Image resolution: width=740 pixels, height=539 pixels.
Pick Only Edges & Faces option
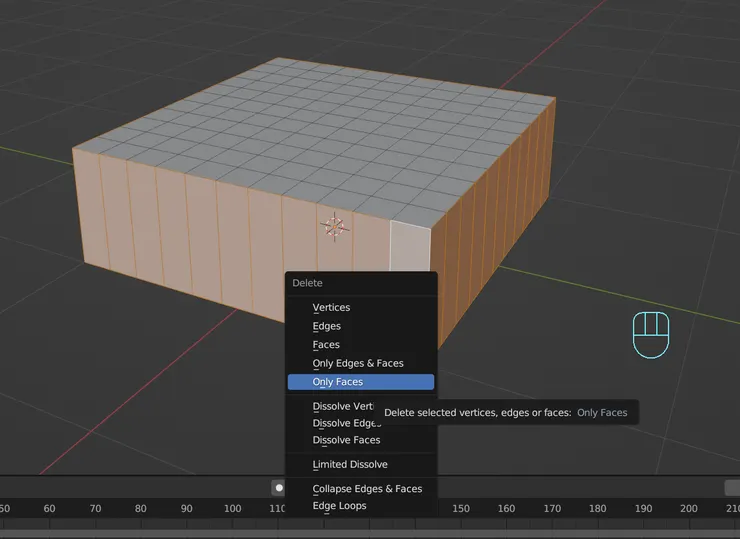[357, 363]
